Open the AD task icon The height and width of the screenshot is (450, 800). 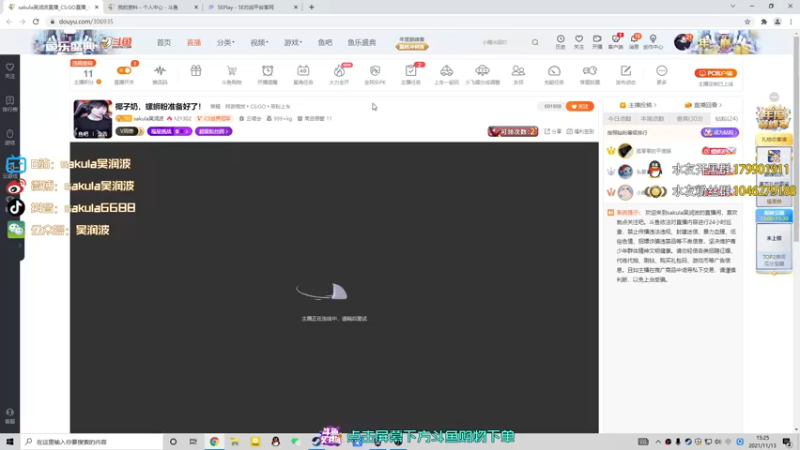(x=303, y=71)
